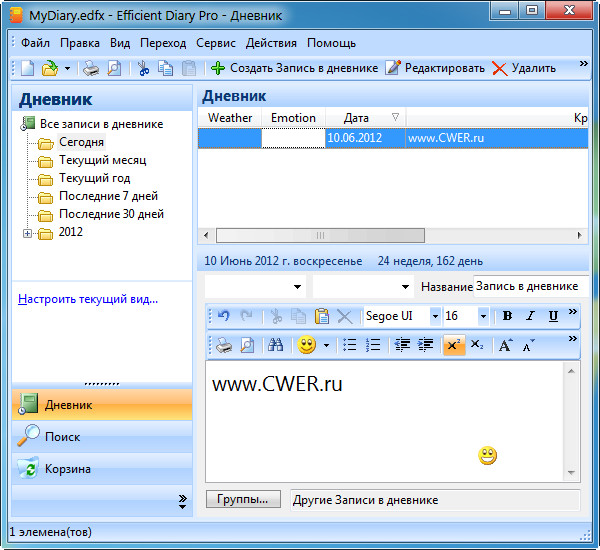This screenshot has width=600, height=550.
Task: Click the paste clipboard icon in editor toolbar
Action: 321,316
